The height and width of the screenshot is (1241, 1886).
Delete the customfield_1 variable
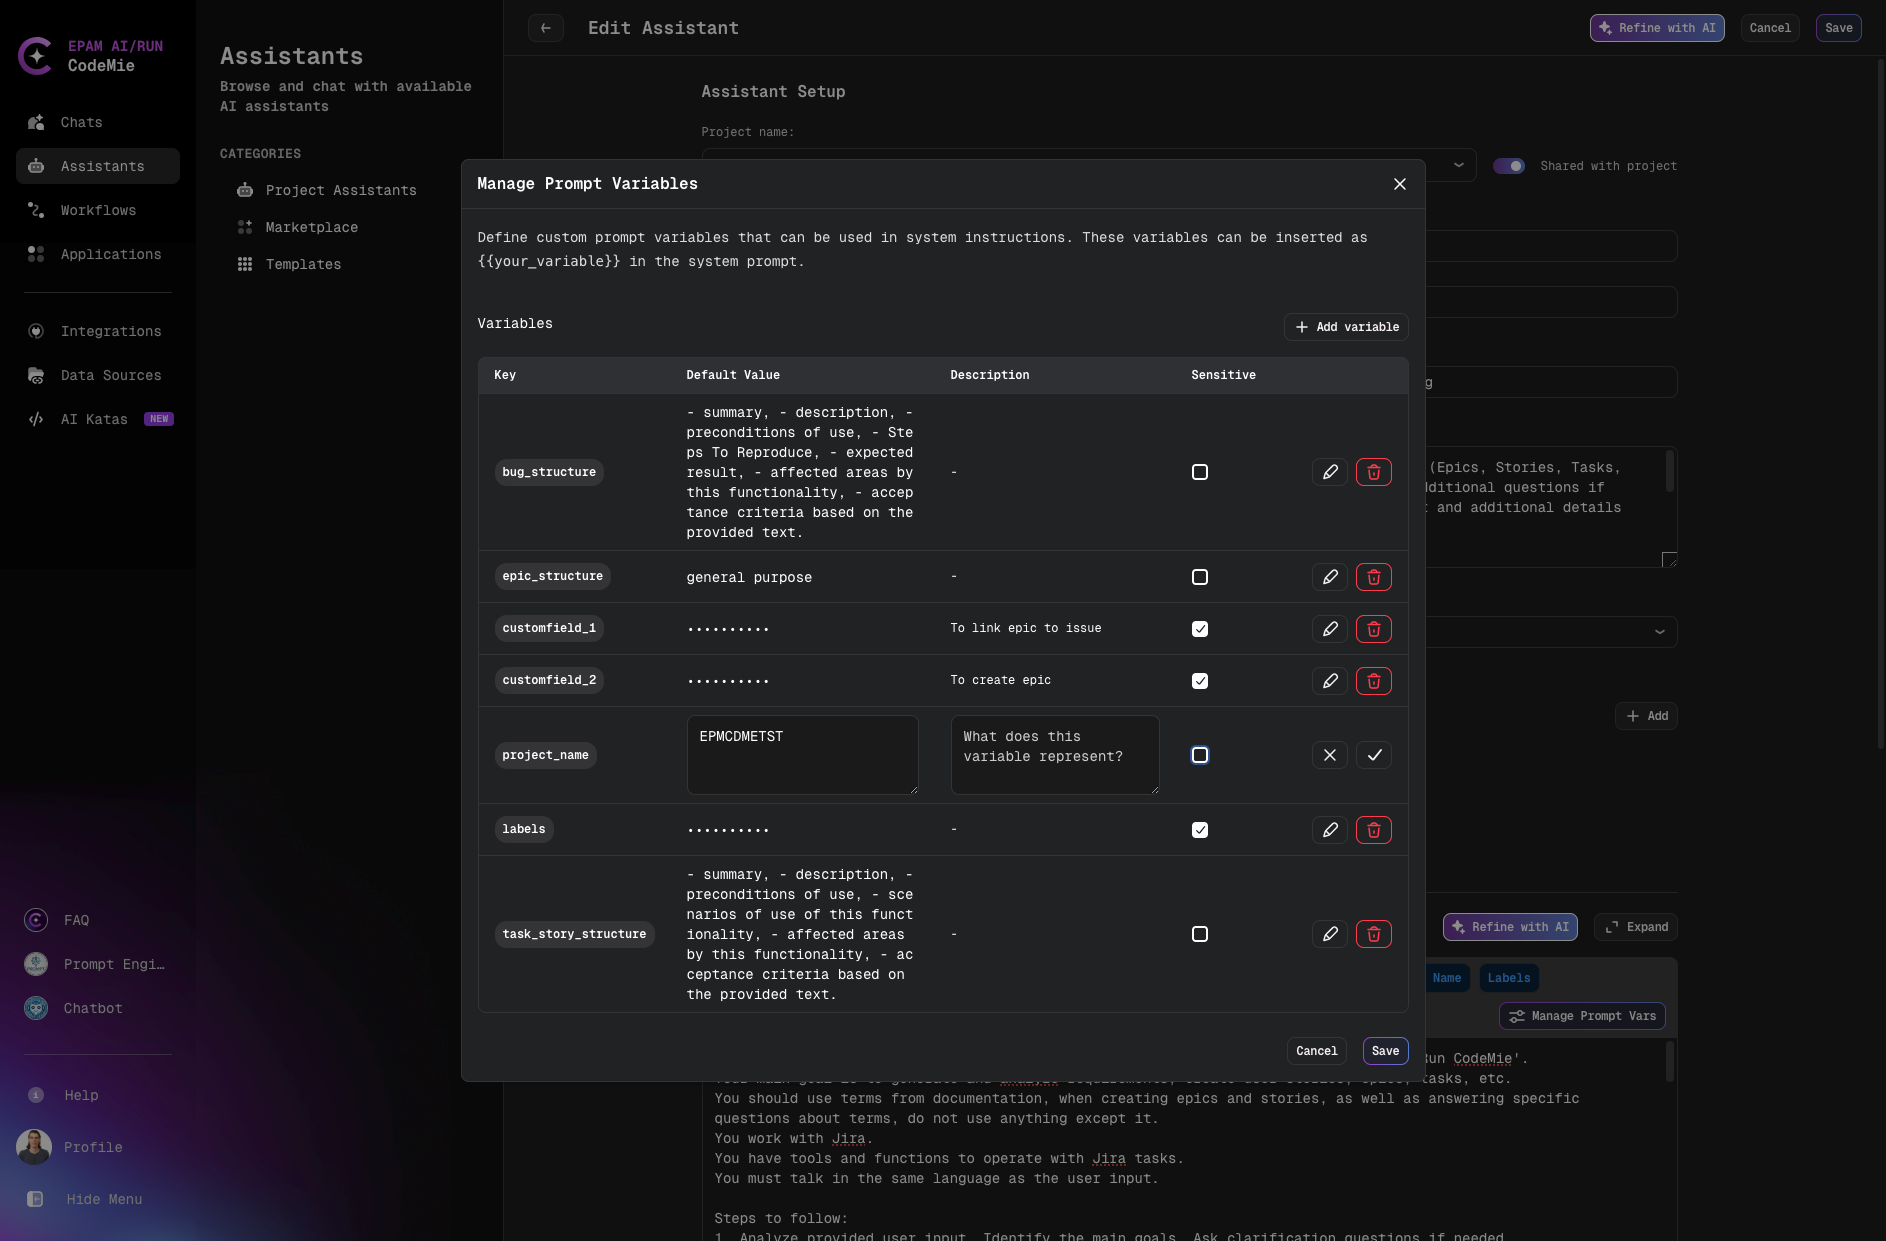[1374, 629]
